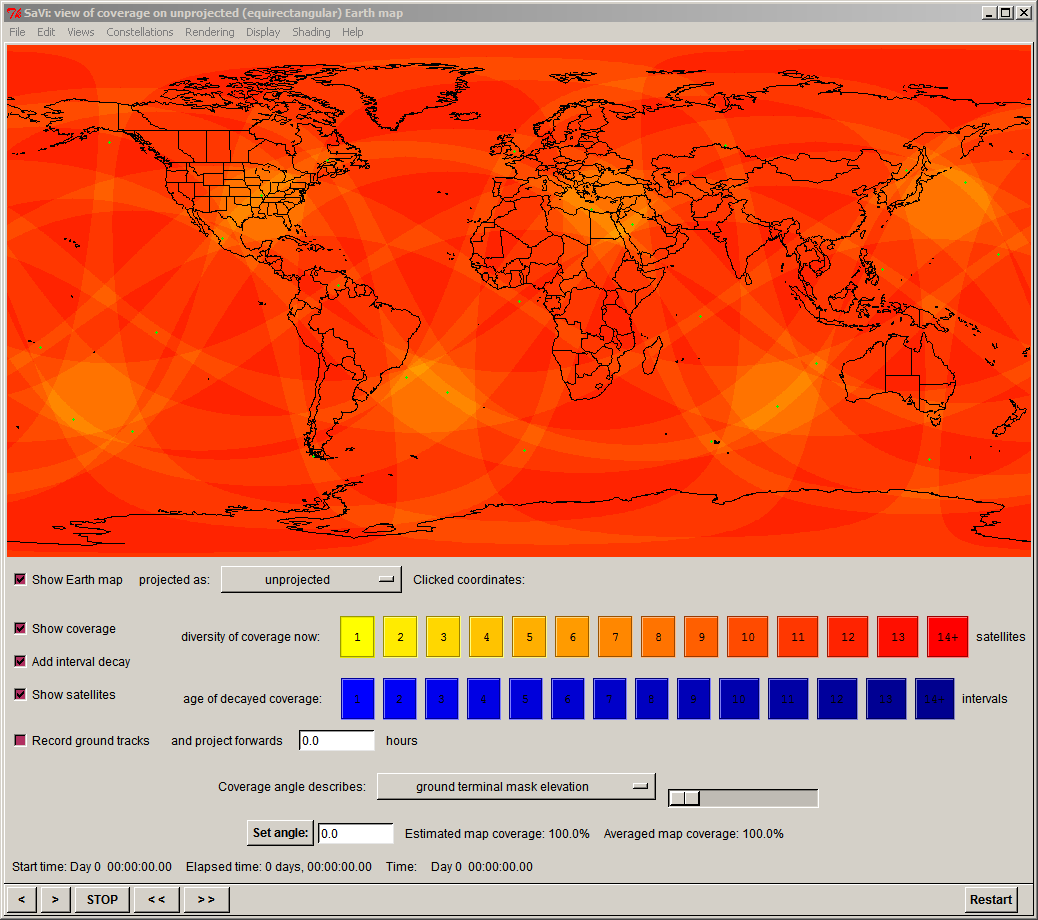Viewport: 1038px width, 920px height.
Task: Uncheck Add interval decay option
Action: point(20,662)
